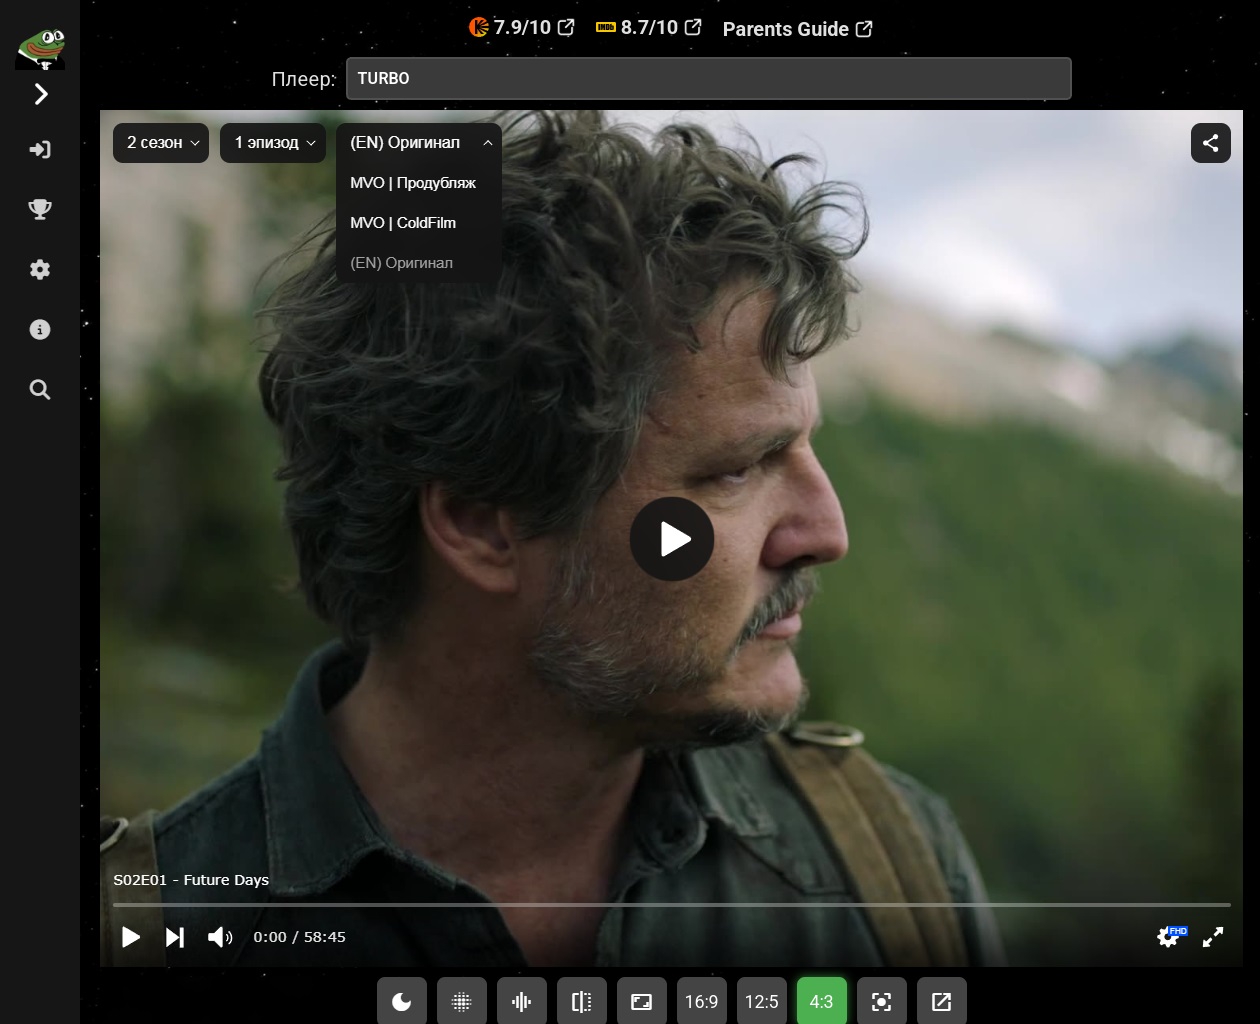The image size is (1260, 1024).
Task: Click the frog avatar logo
Action: point(40,48)
